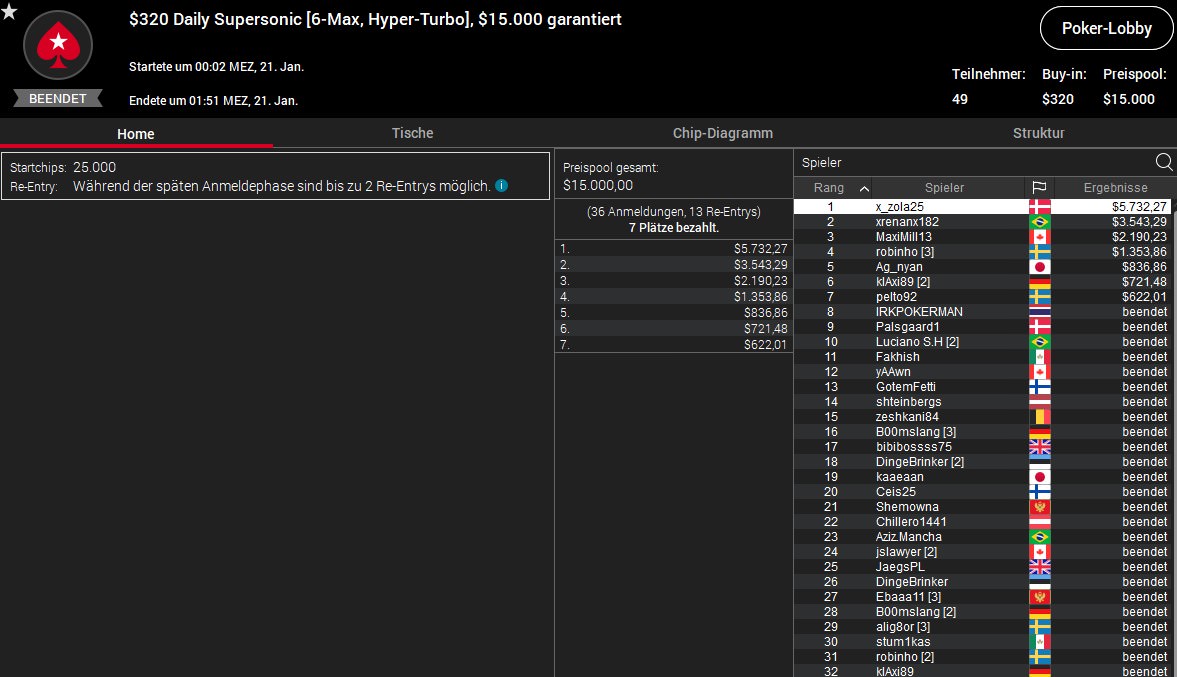
Task: Switch to the Home tab
Action: [136, 133]
